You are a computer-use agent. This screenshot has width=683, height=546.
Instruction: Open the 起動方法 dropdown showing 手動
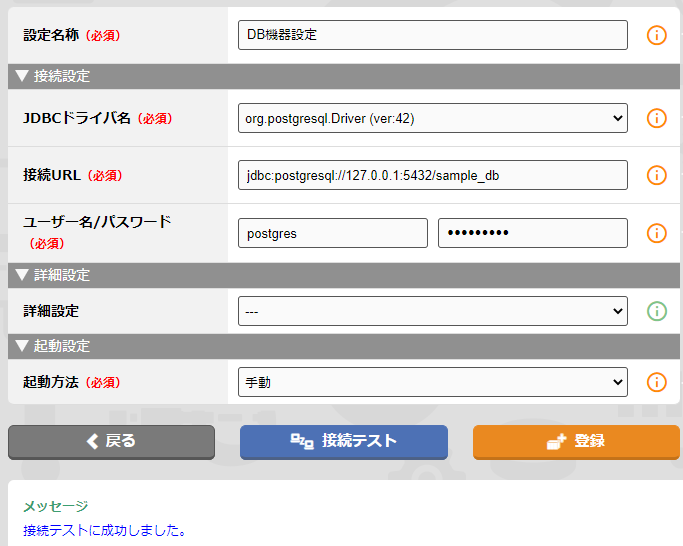432,382
